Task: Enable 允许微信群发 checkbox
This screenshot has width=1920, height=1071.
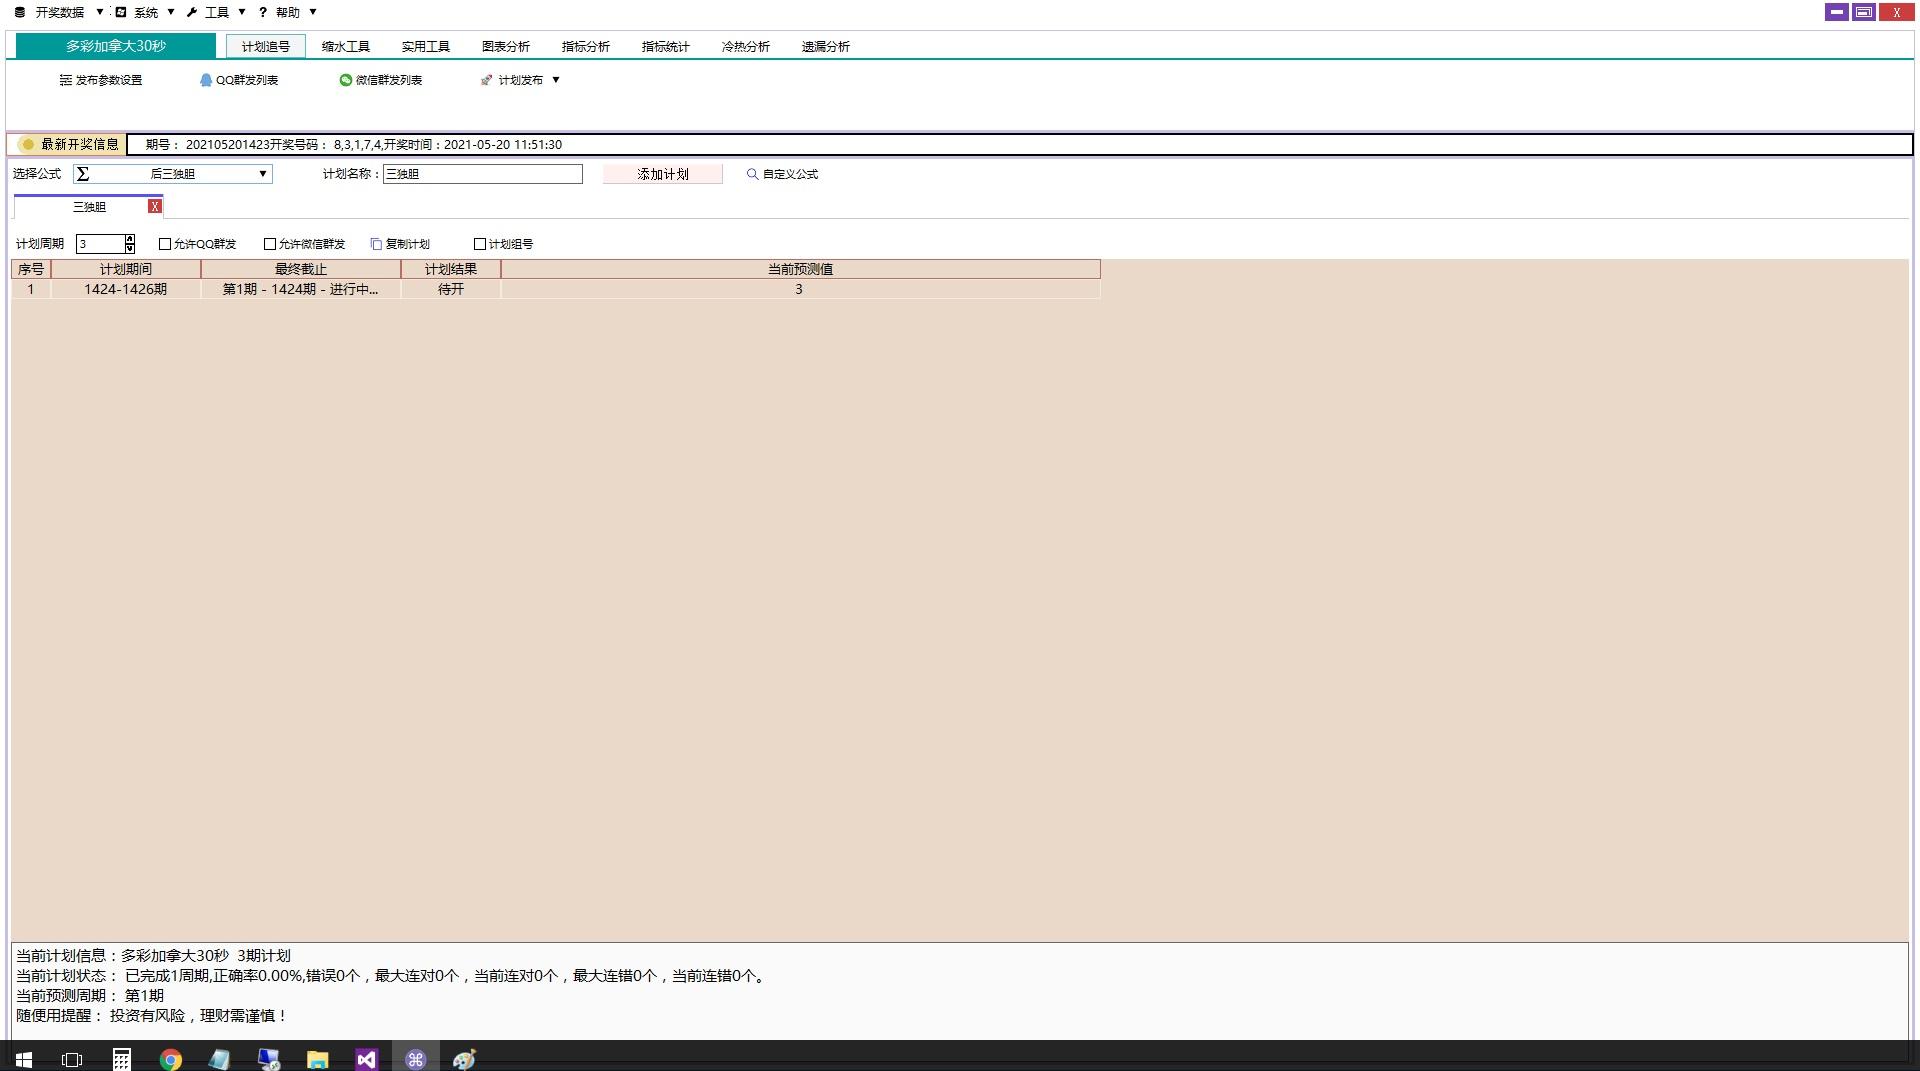Action: click(270, 244)
